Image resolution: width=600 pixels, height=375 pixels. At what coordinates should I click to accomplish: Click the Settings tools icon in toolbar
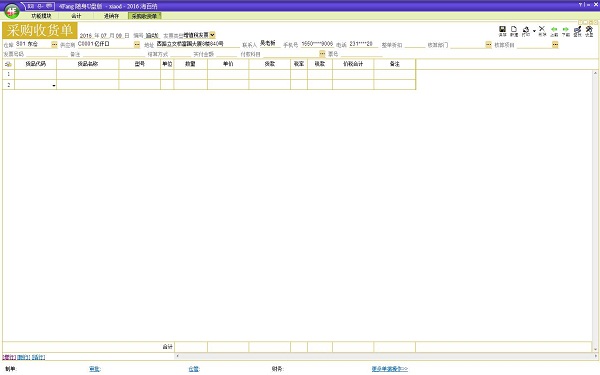tap(589, 31)
